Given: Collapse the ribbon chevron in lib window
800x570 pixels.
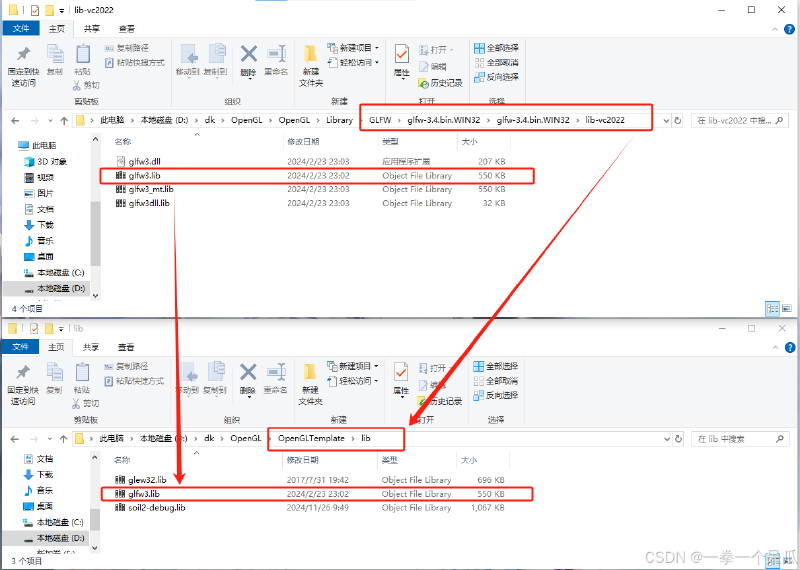Looking at the screenshot, I should click(x=774, y=348).
